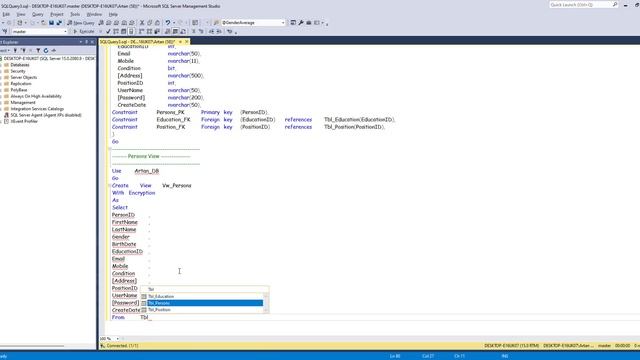640x360 pixels.
Task: Open the Query menu
Action: pyautogui.click(x=38, y=14)
